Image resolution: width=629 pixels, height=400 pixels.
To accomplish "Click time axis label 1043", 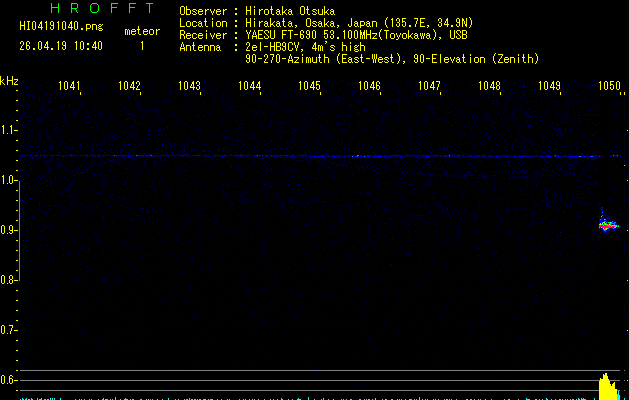I will point(189,85).
